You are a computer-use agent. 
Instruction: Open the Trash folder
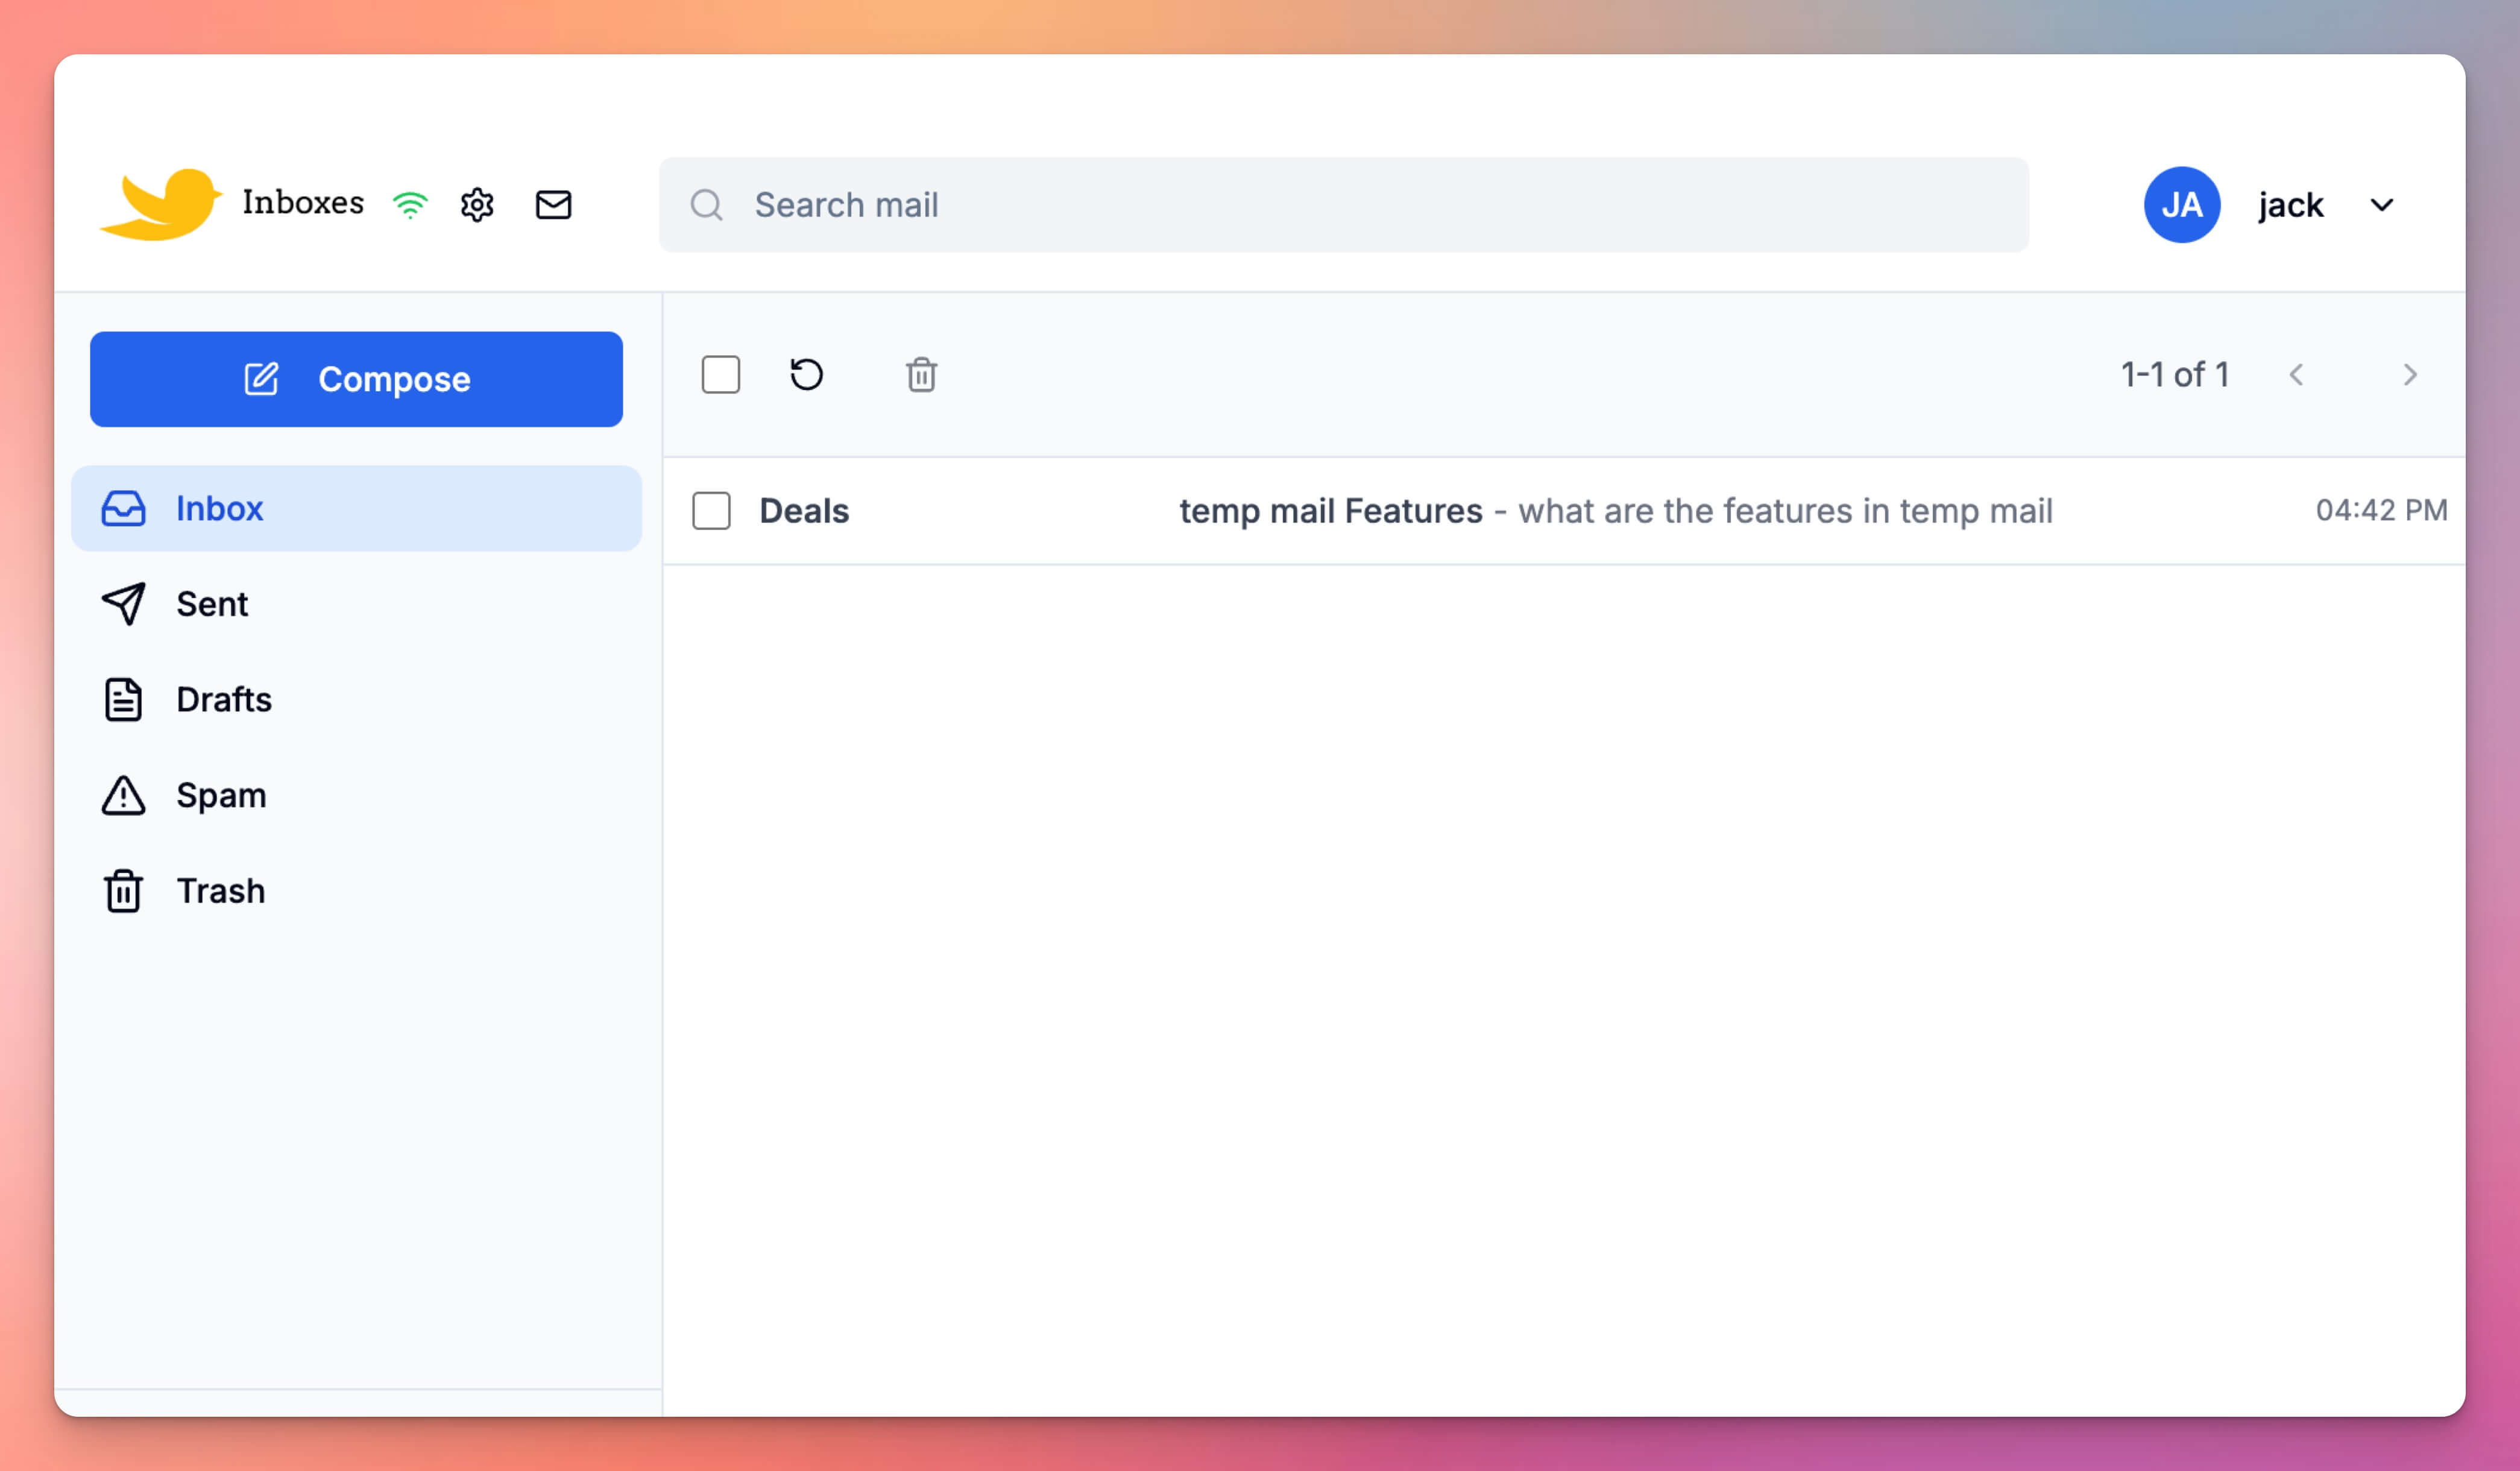[220, 890]
